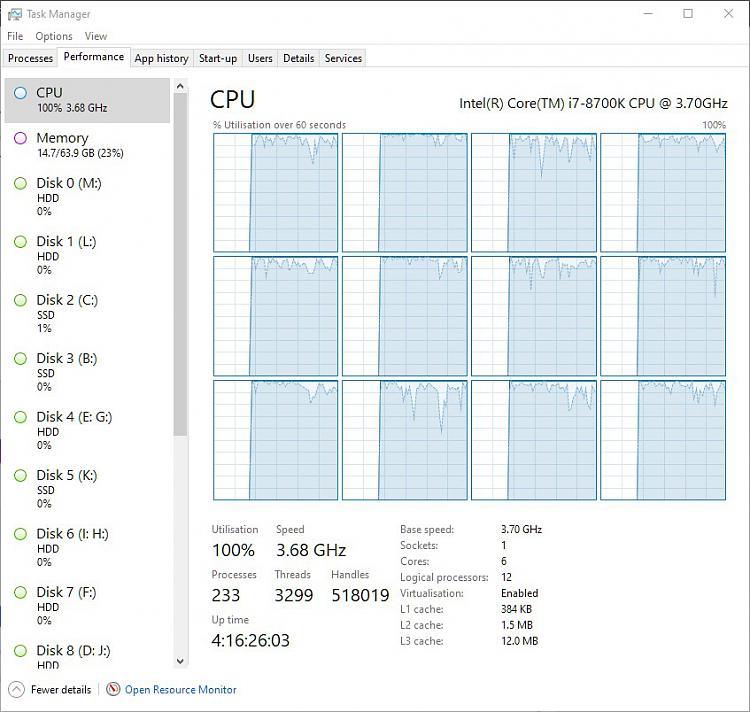The width and height of the screenshot is (750, 712).
Task: Click the CPU circle icon in sidebar
Action: (x=21, y=93)
